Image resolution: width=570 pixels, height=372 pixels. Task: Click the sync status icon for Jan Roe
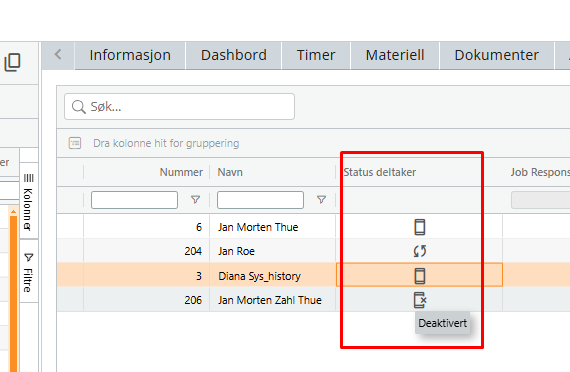420,251
